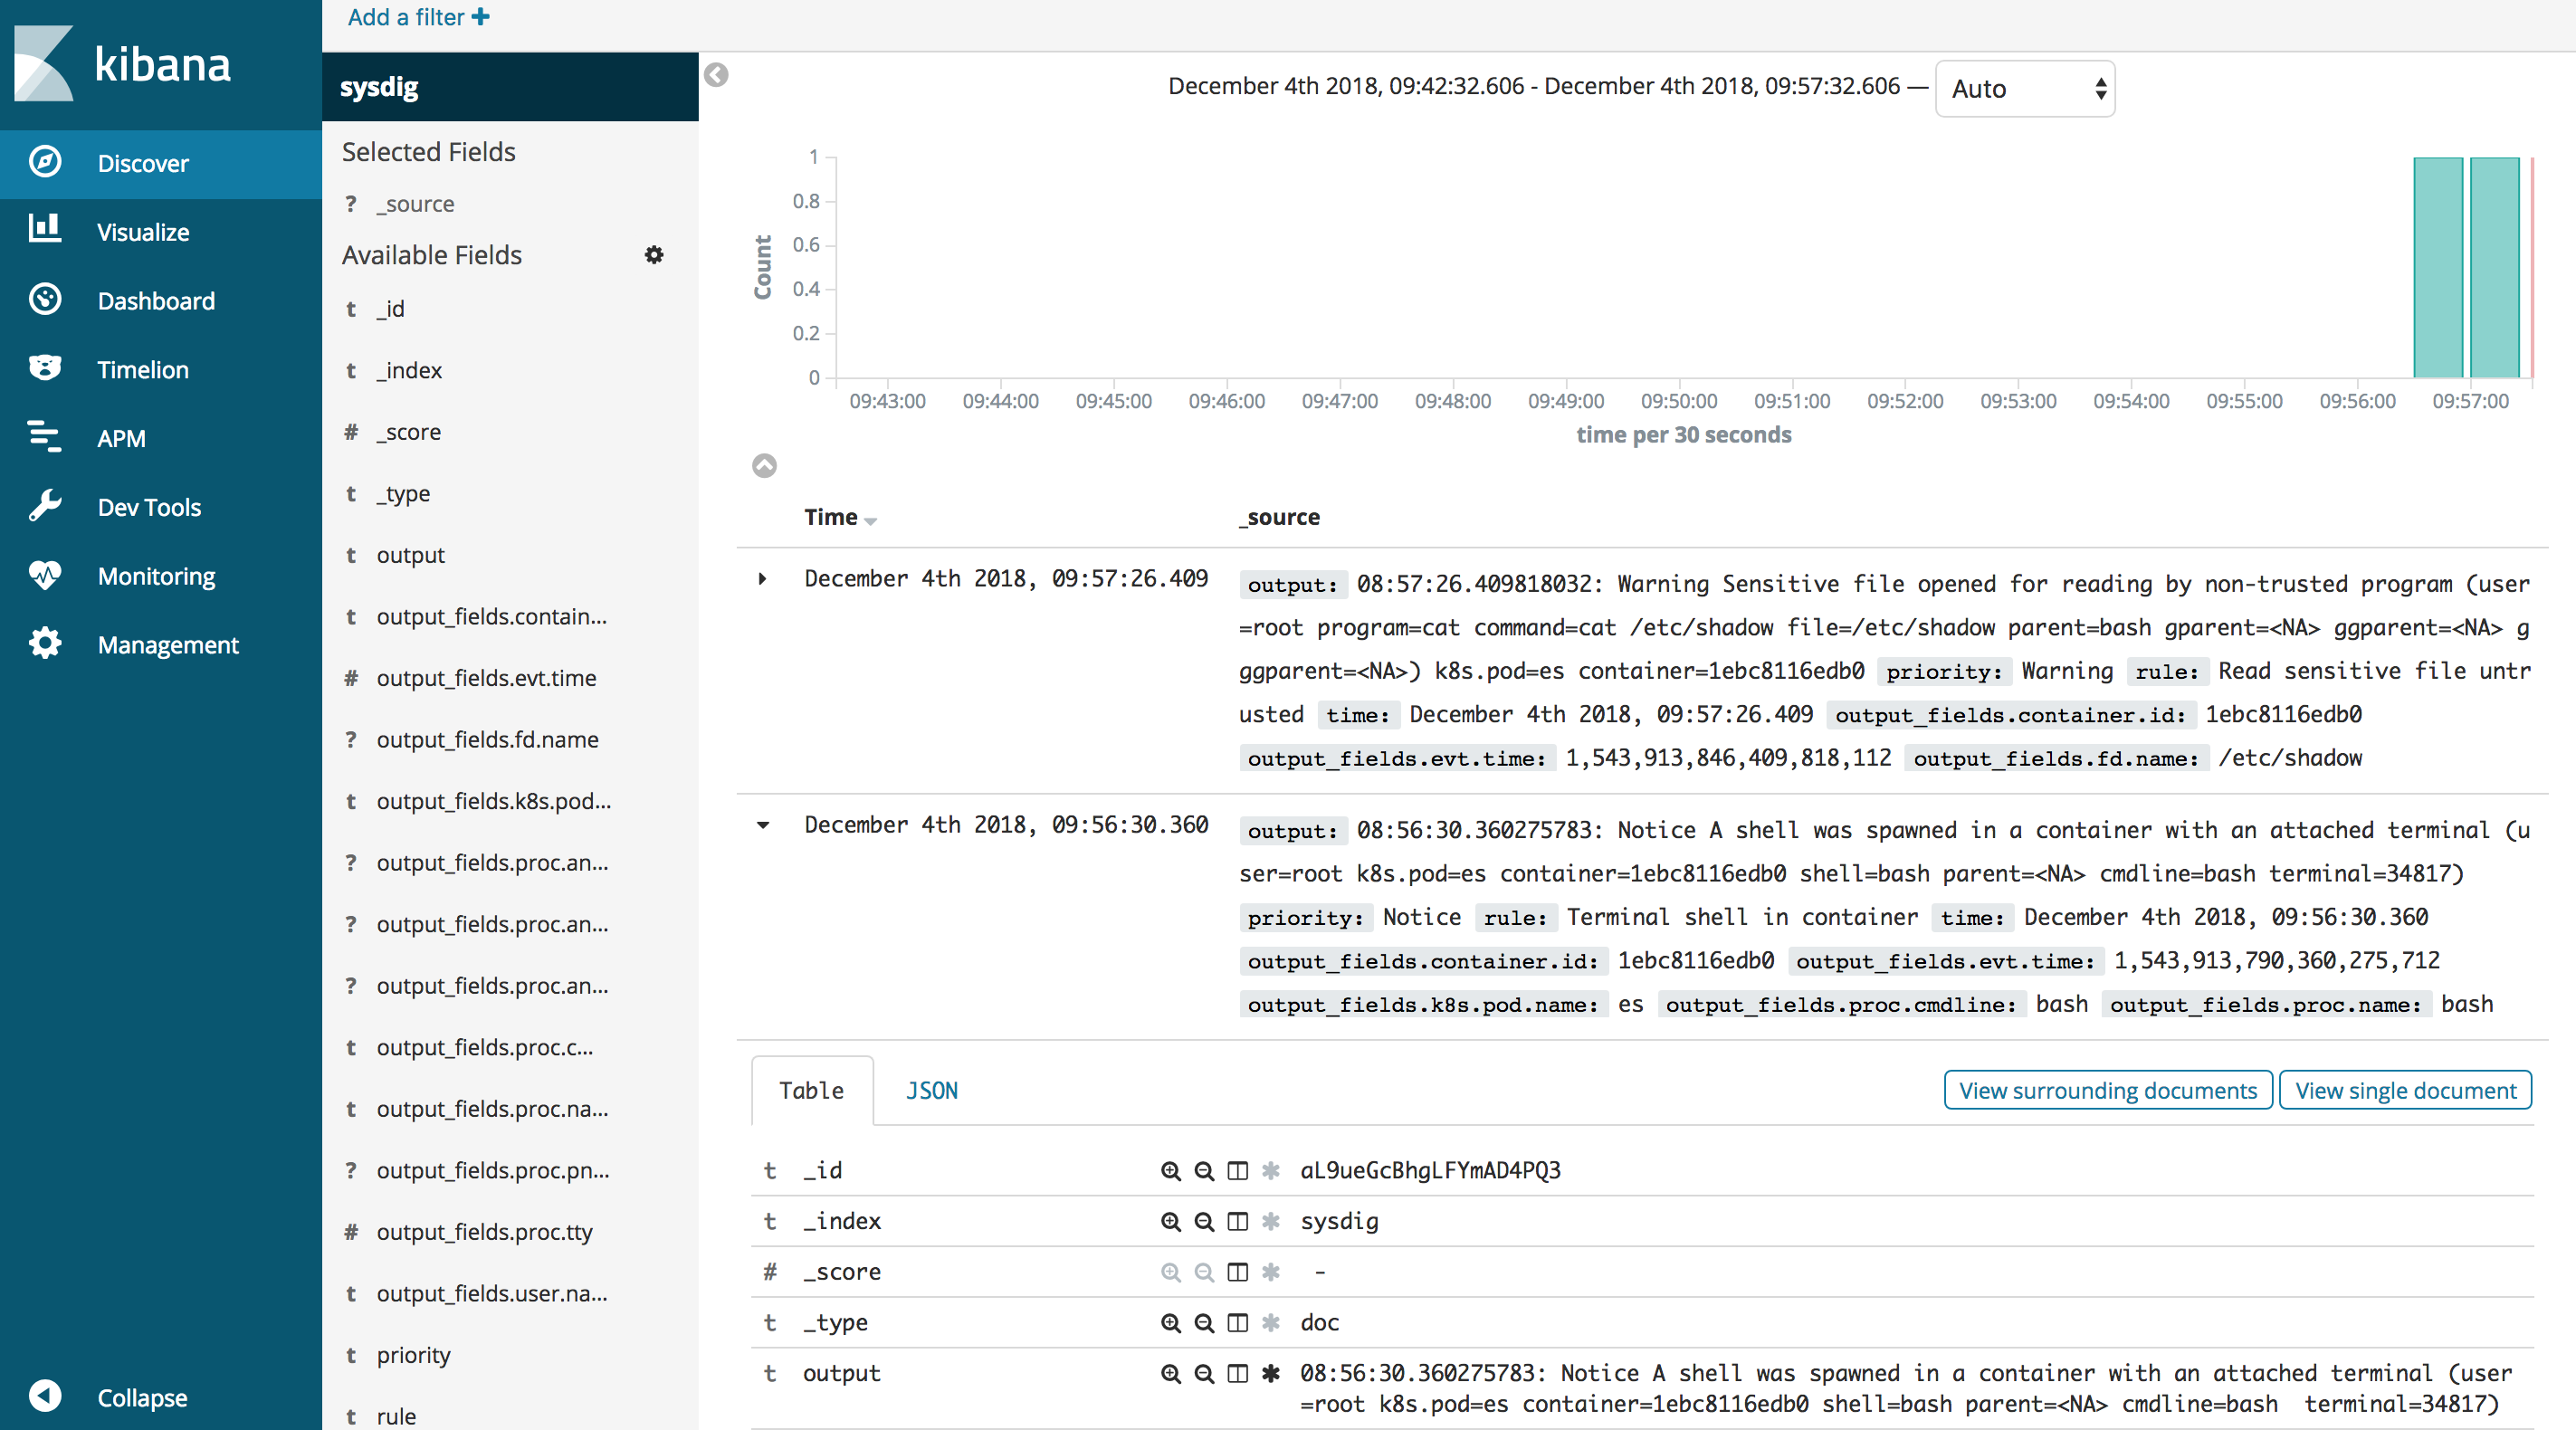The image size is (2576, 1430).
Task: Open Dashboard in the side menu
Action: click(156, 300)
